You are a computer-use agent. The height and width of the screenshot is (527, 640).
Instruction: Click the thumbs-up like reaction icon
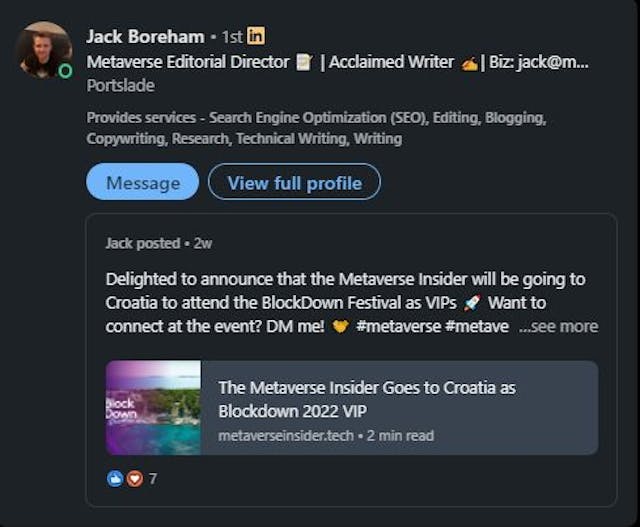(115, 478)
